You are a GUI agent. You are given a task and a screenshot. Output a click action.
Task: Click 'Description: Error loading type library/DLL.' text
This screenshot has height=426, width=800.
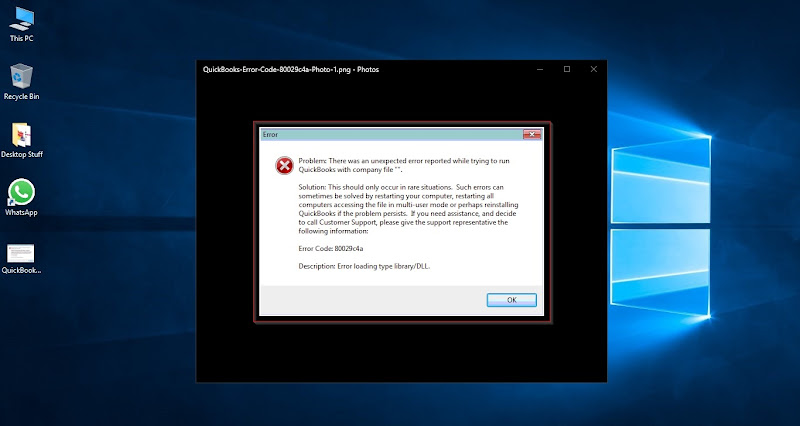tap(364, 266)
